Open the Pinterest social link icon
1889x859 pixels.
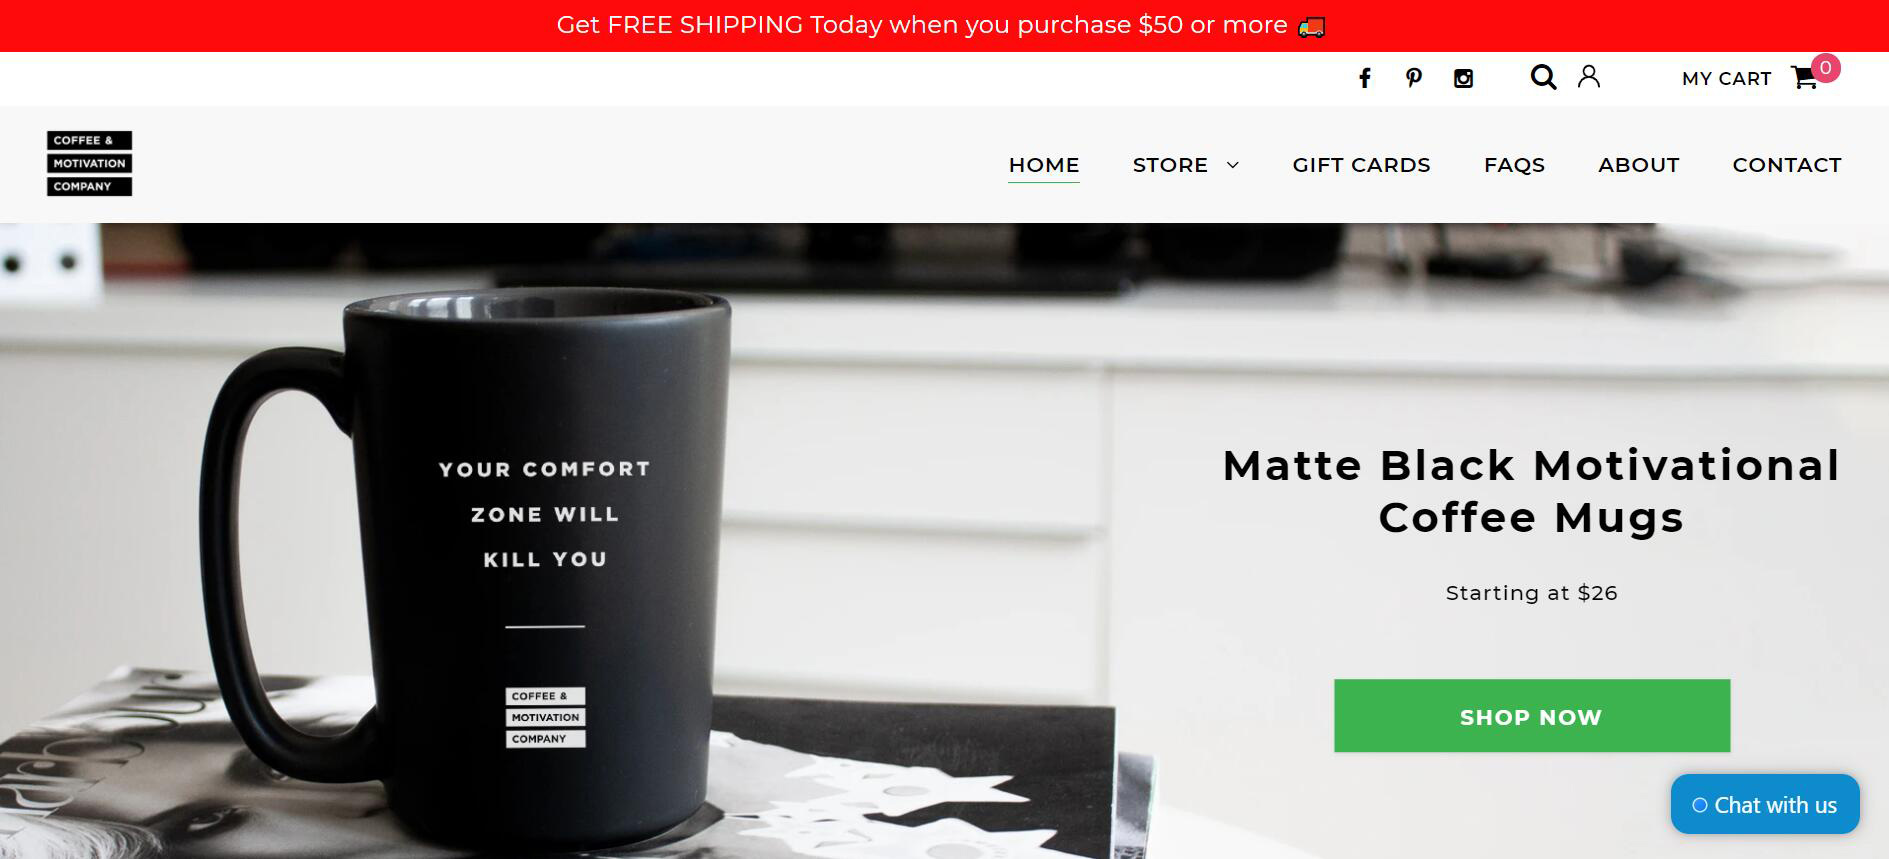(x=1413, y=78)
